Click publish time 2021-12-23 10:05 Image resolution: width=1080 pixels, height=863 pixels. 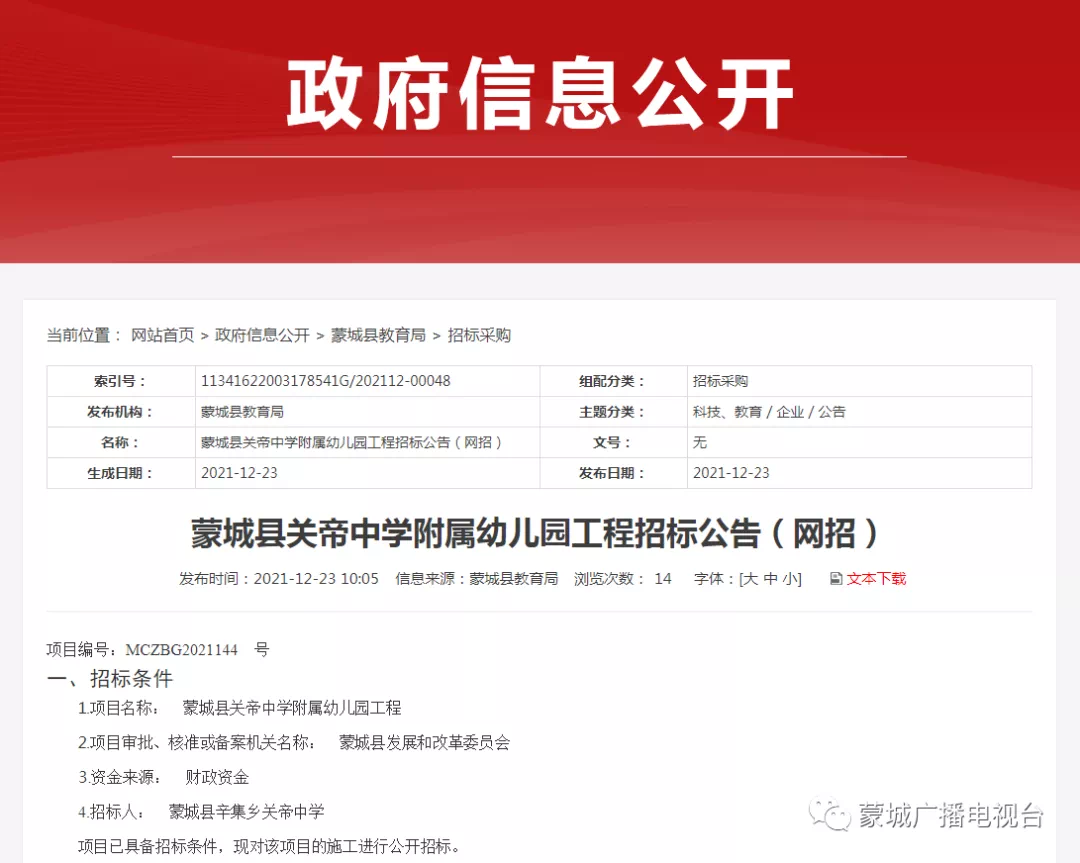(316, 579)
